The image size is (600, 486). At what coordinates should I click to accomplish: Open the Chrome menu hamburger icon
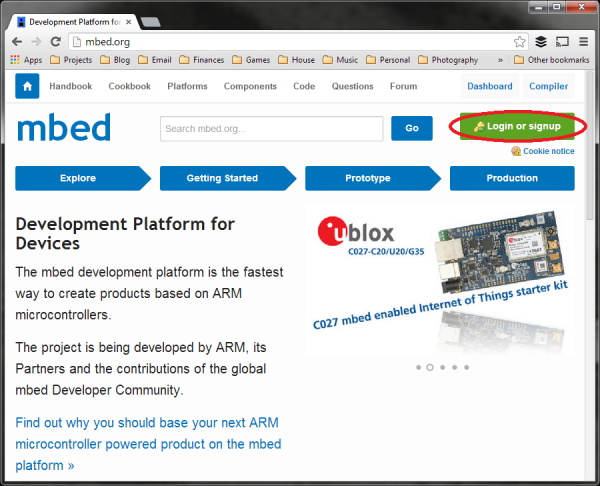[x=582, y=42]
